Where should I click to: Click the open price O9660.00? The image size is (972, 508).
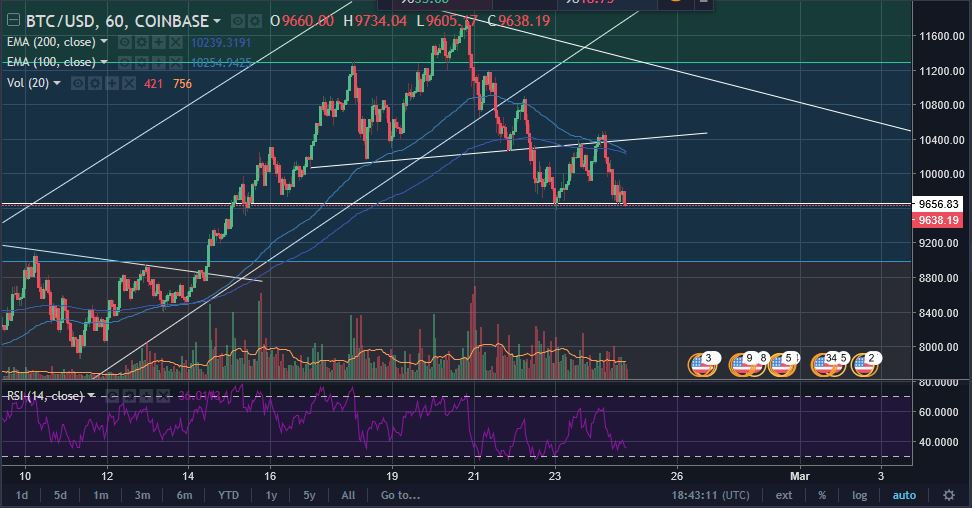click(302, 21)
